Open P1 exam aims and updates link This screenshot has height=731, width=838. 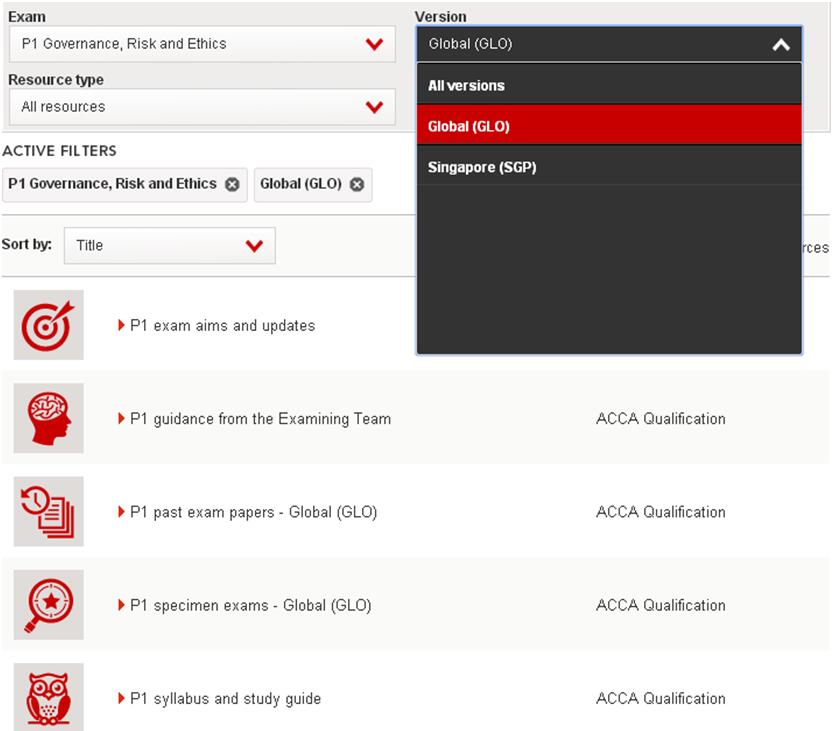(x=222, y=326)
